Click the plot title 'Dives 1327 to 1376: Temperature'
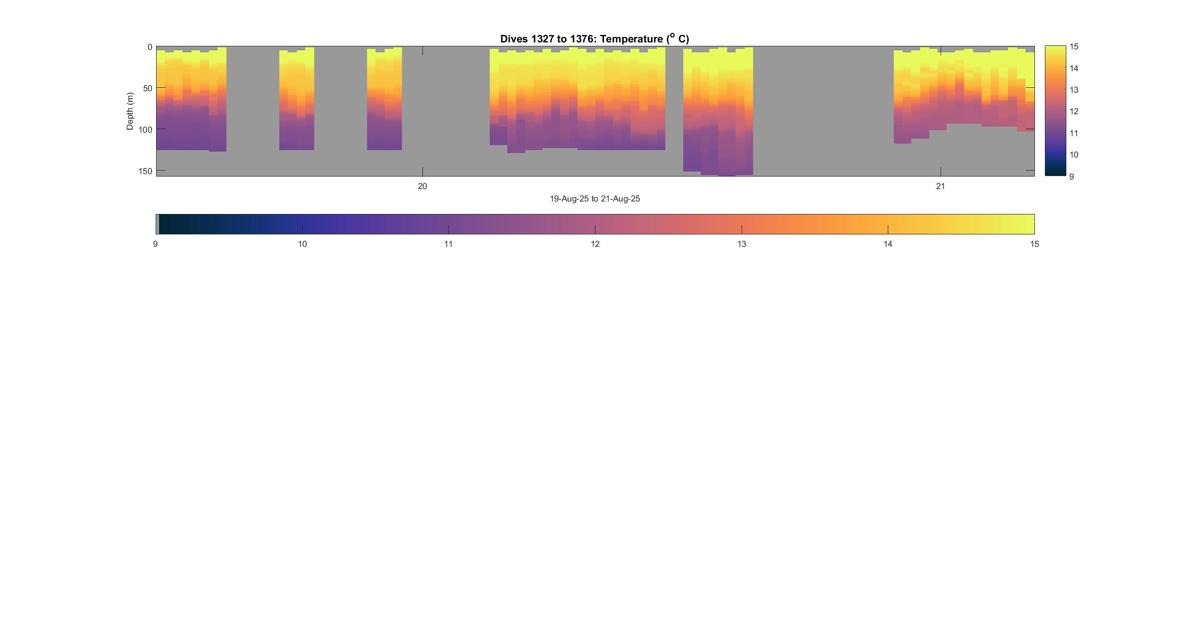 click(x=594, y=39)
